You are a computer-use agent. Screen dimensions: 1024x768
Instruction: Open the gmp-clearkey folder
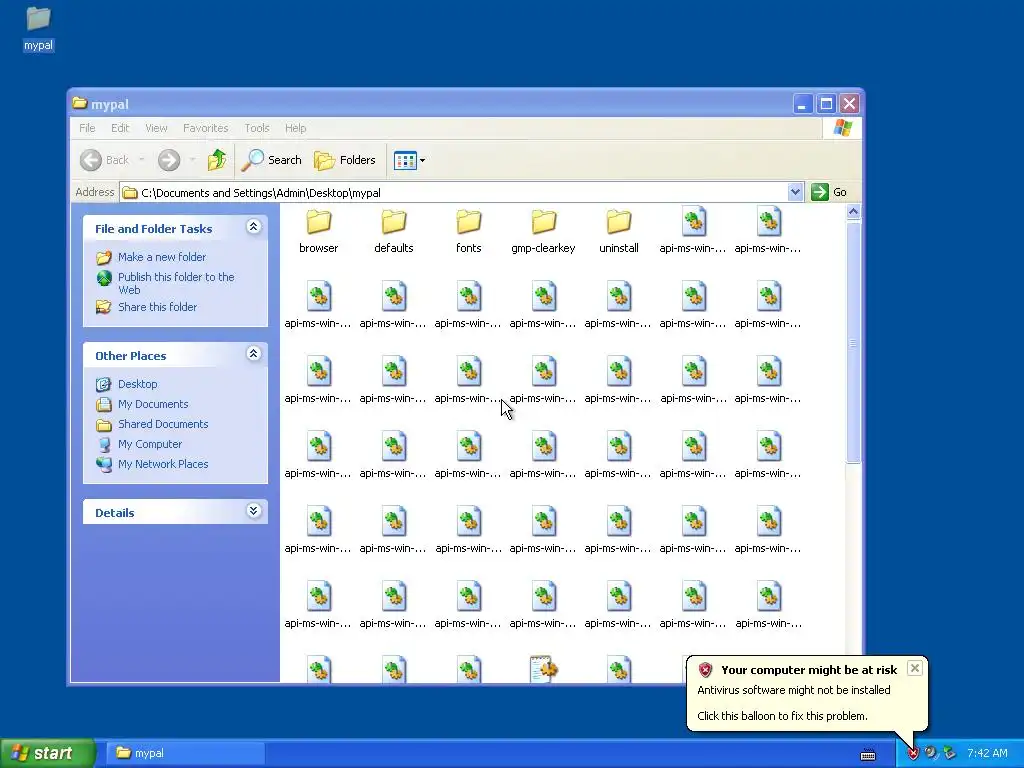point(543,231)
